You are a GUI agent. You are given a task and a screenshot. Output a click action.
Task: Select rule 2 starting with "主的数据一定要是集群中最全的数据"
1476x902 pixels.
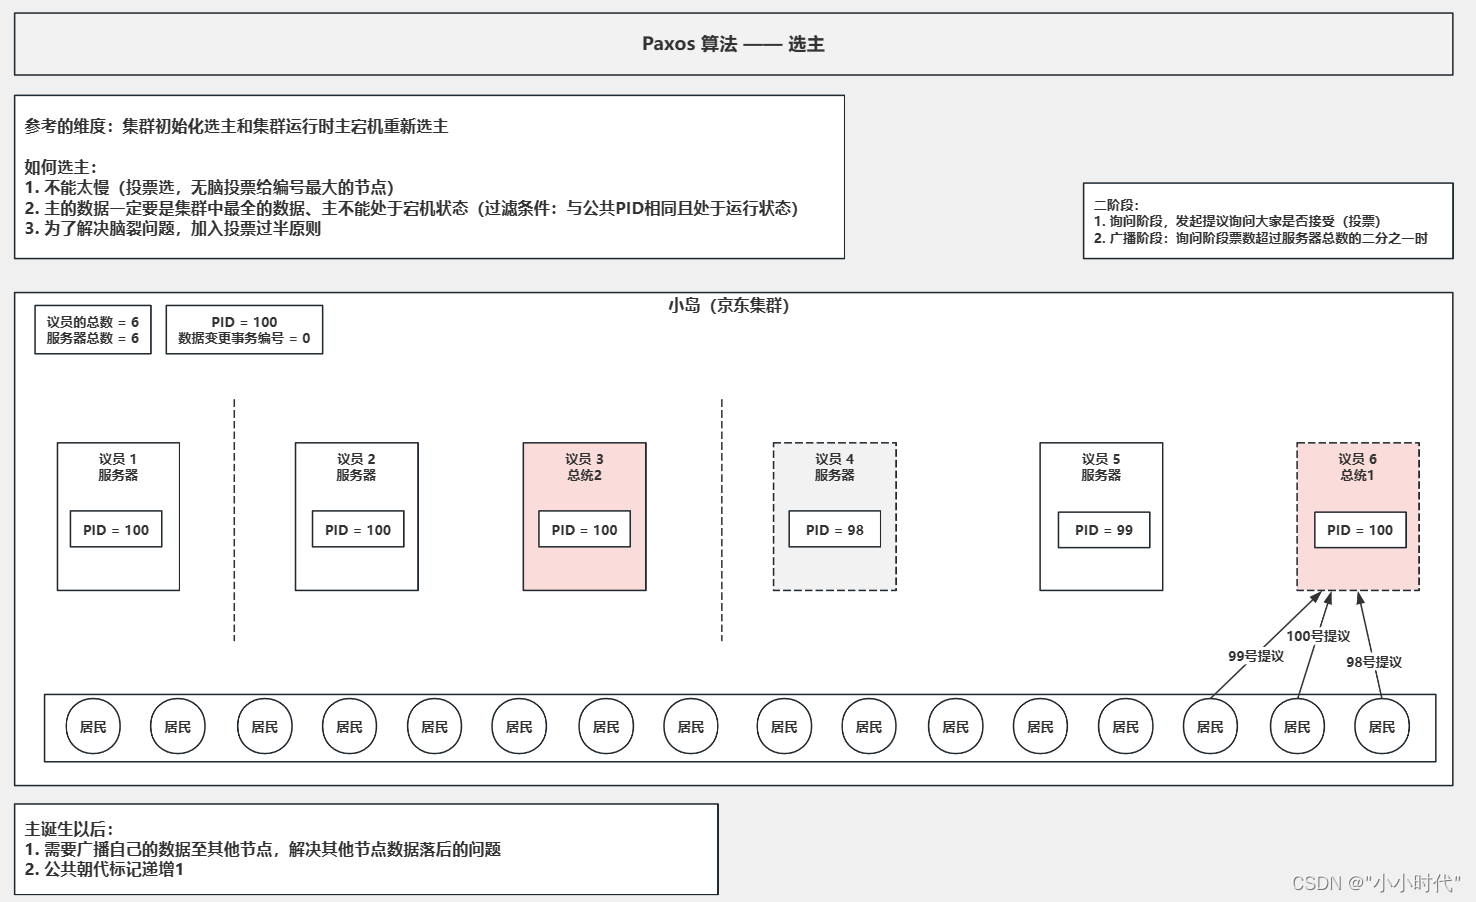[411, 208]
